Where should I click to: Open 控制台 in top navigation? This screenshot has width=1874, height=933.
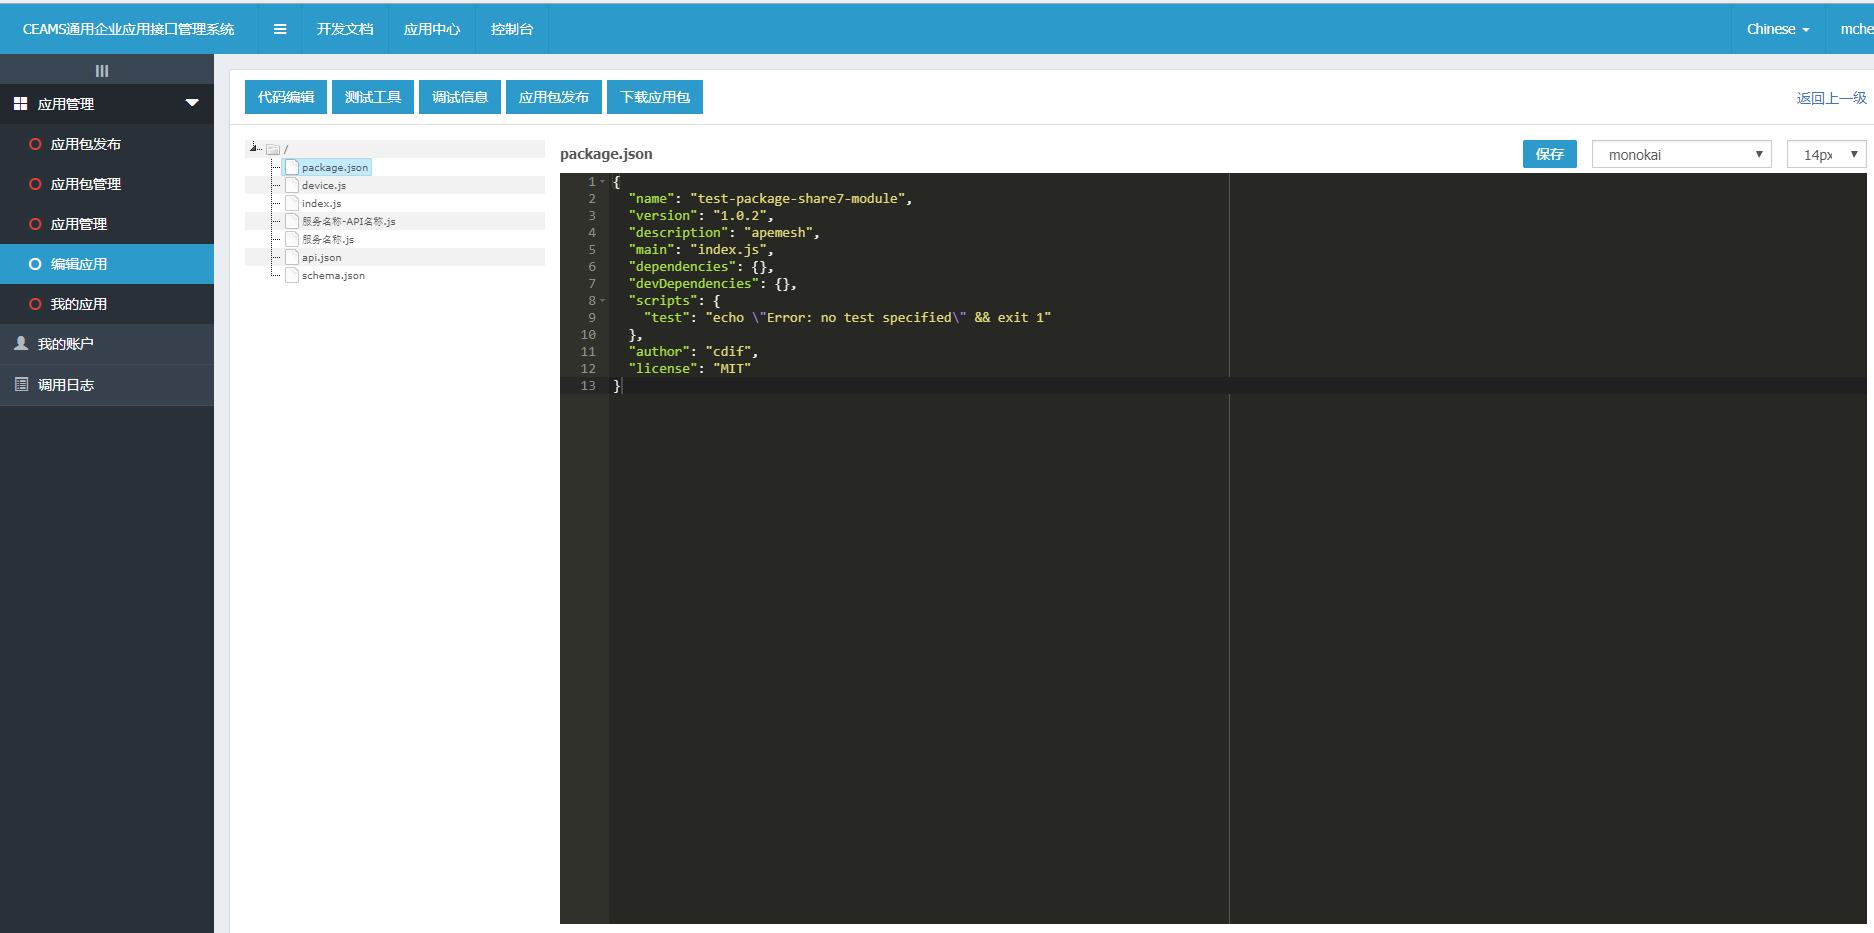(512, 29)
